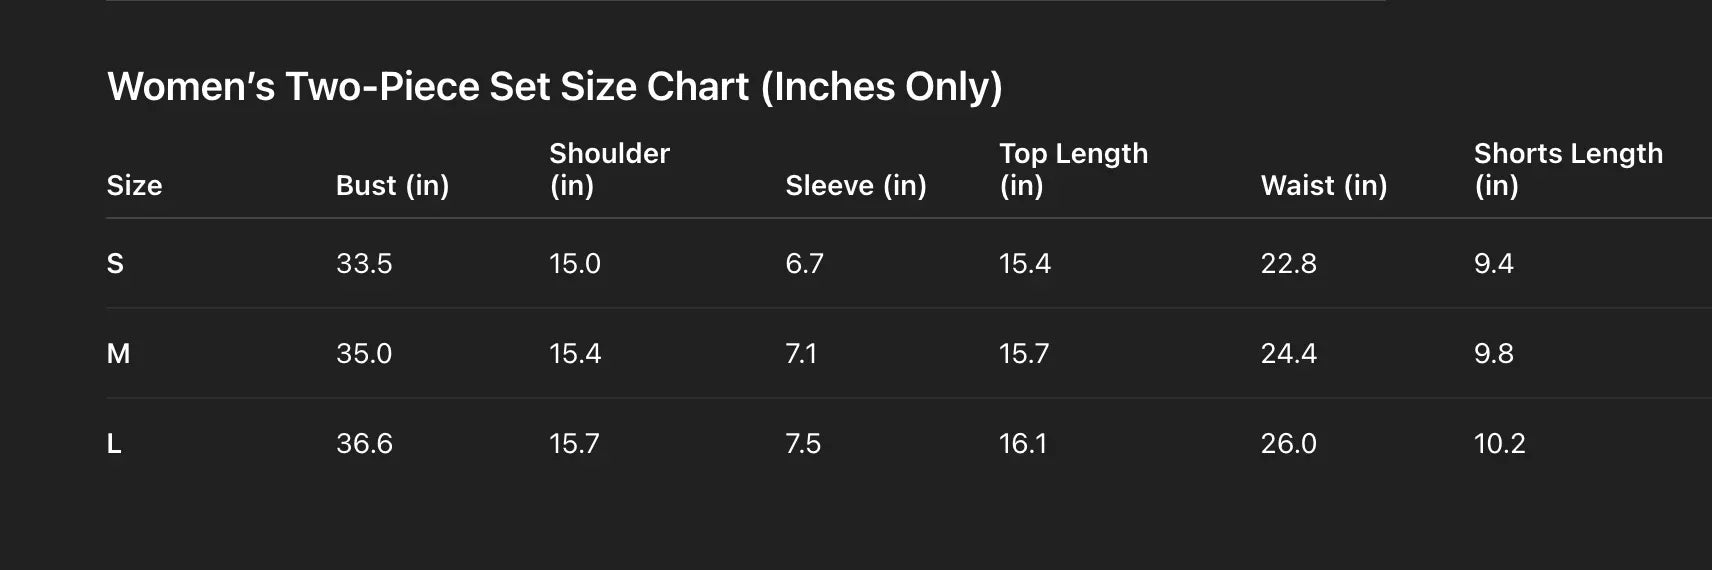
Task: Select the Waist (in) column header
Action: click(x=1323, y=185)
